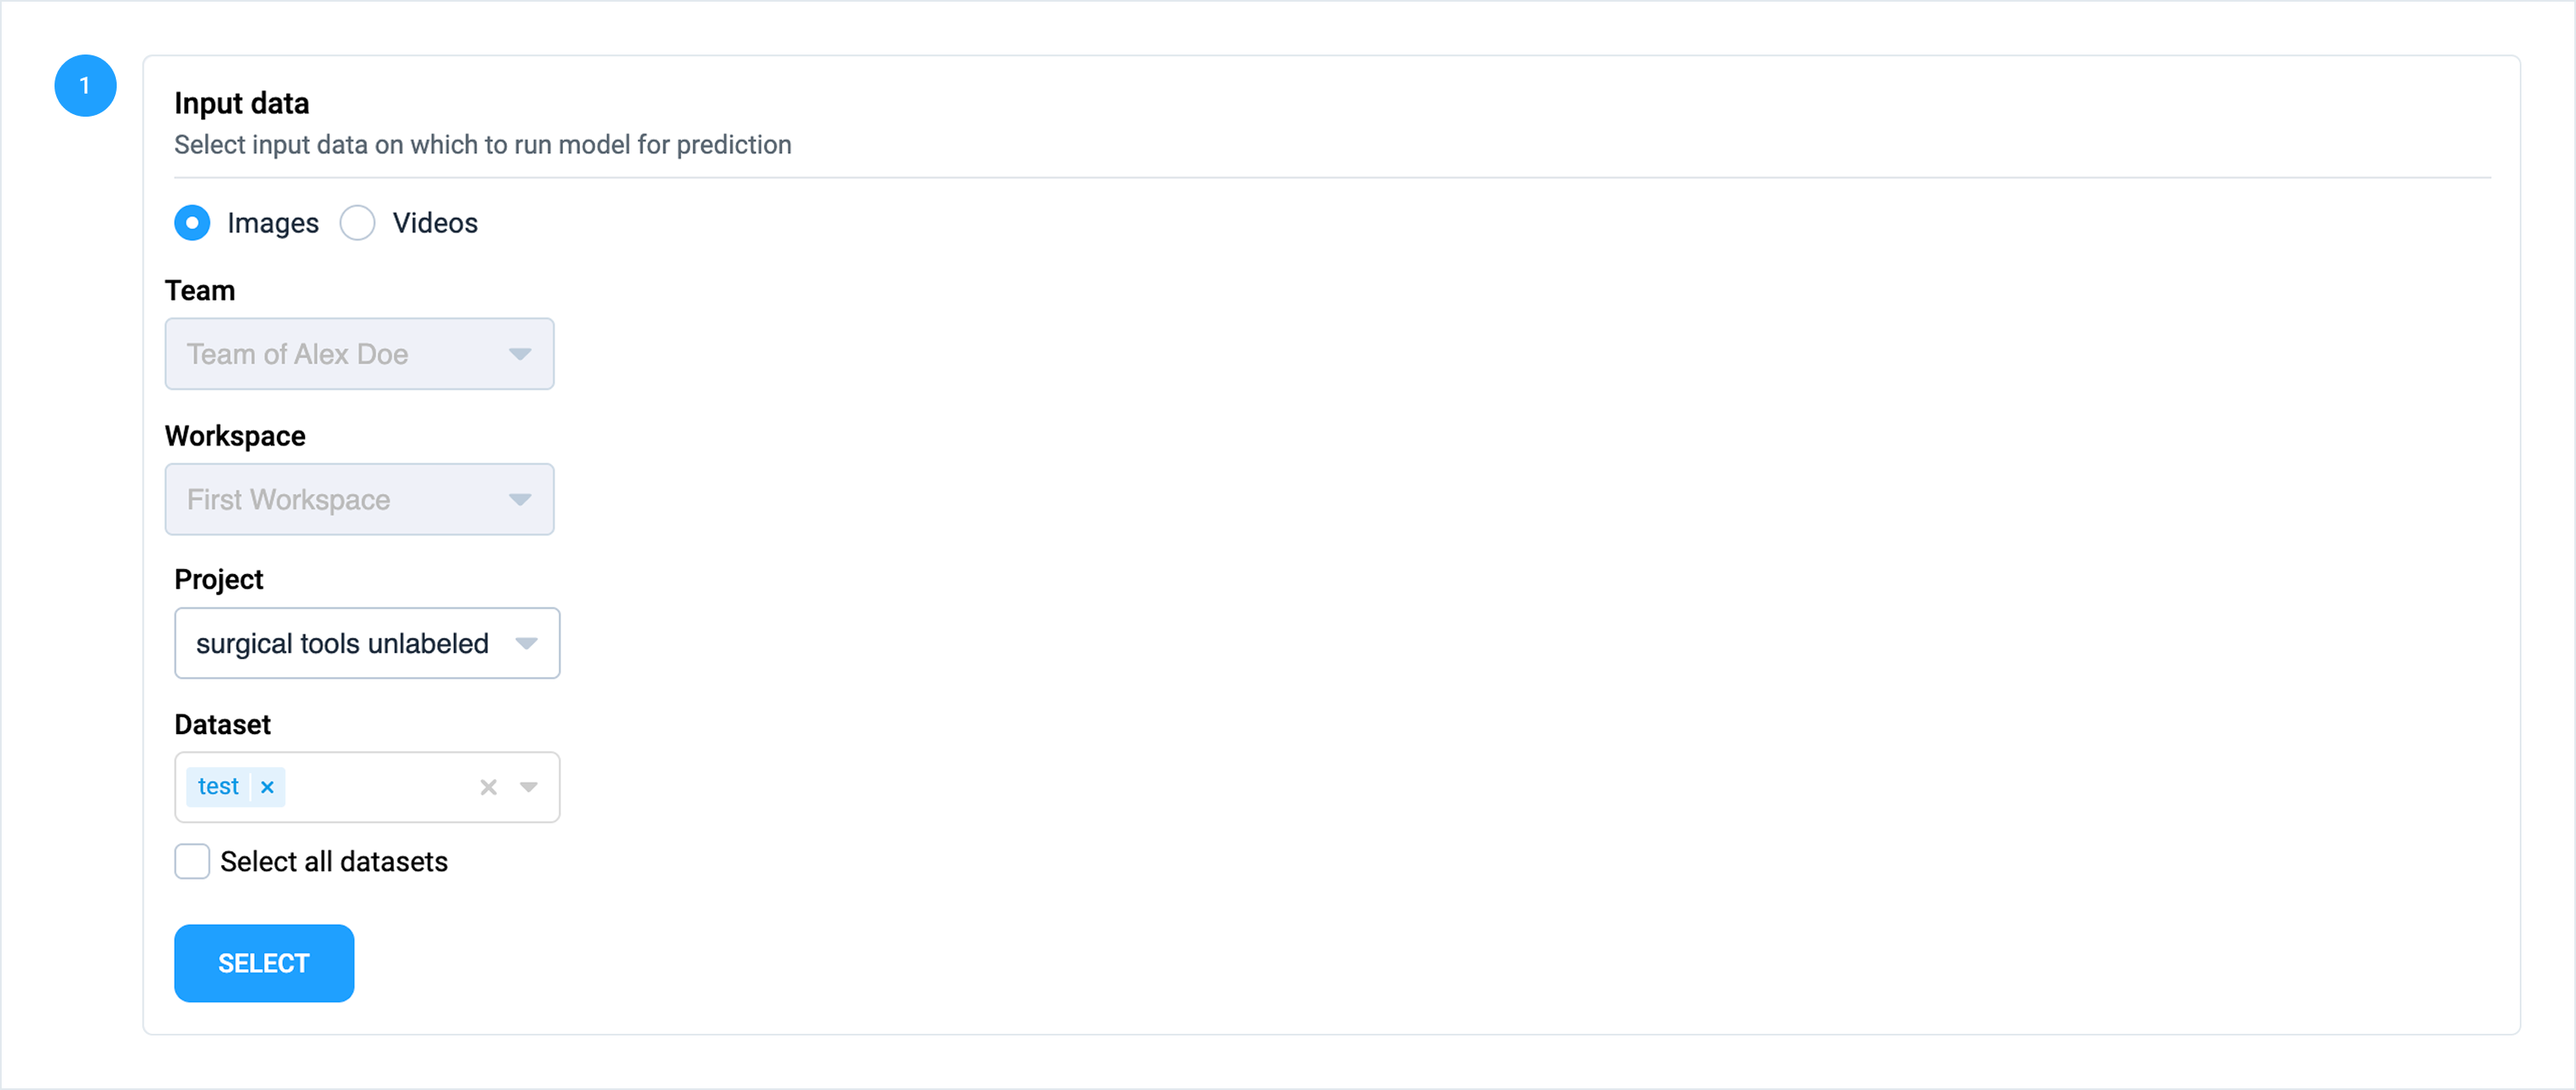
Task: Click the Select all datasets label
Action: [334, 861]
